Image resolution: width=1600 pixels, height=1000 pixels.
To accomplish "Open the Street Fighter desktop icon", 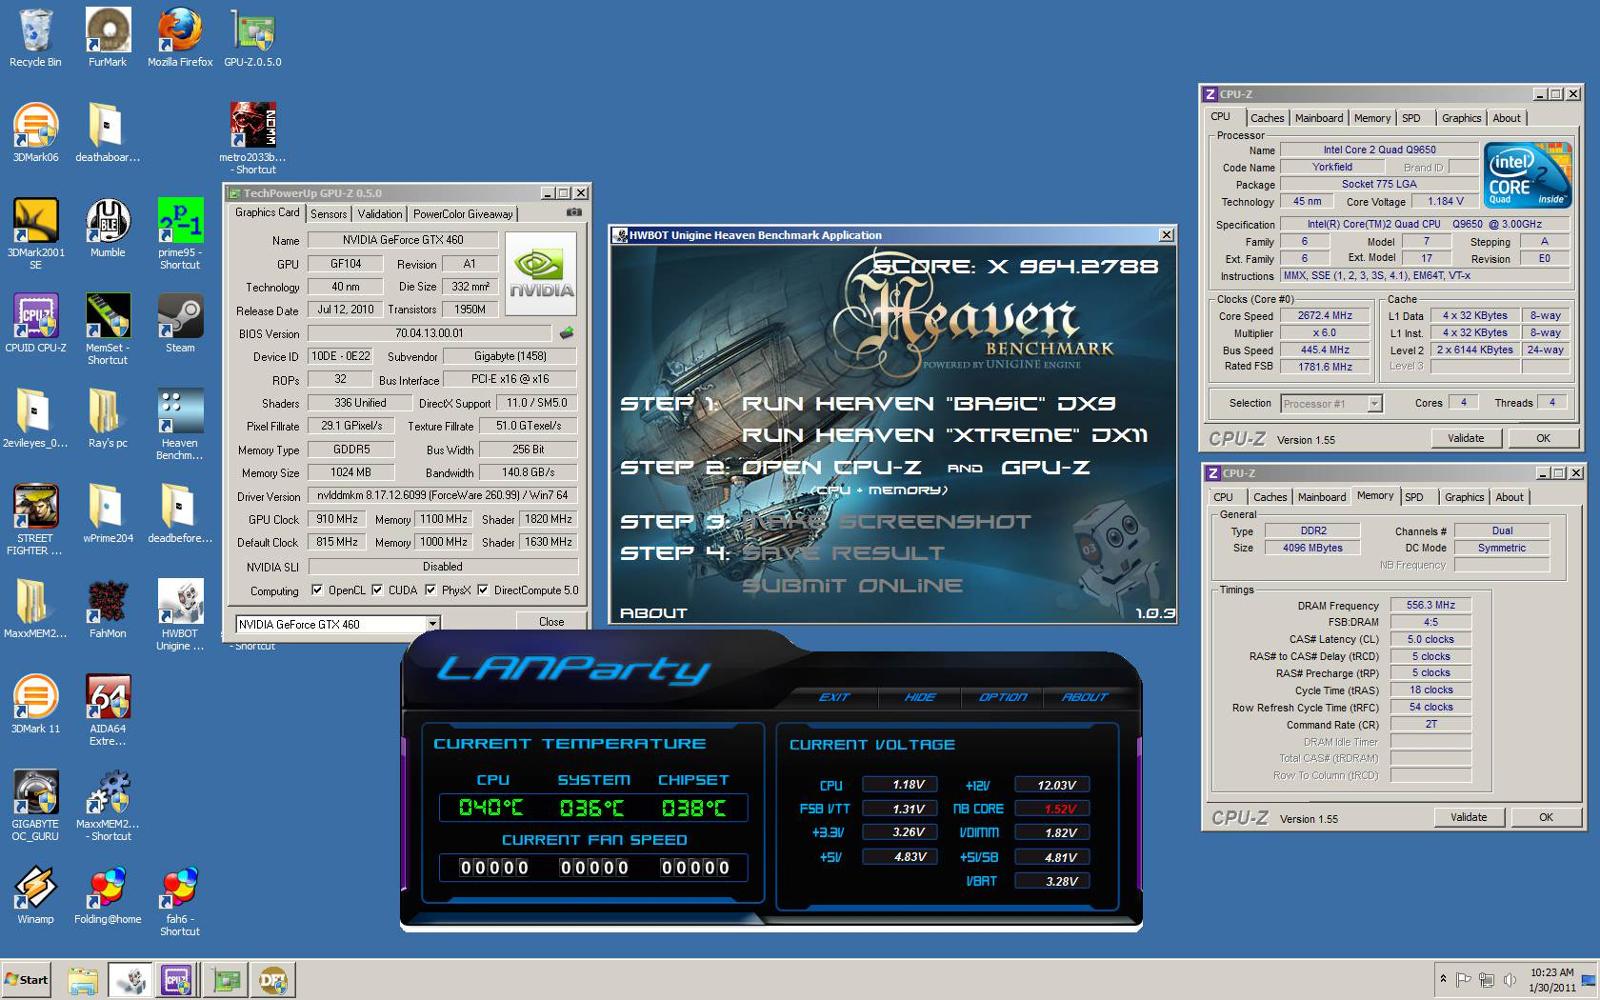I will click(35, 519).
